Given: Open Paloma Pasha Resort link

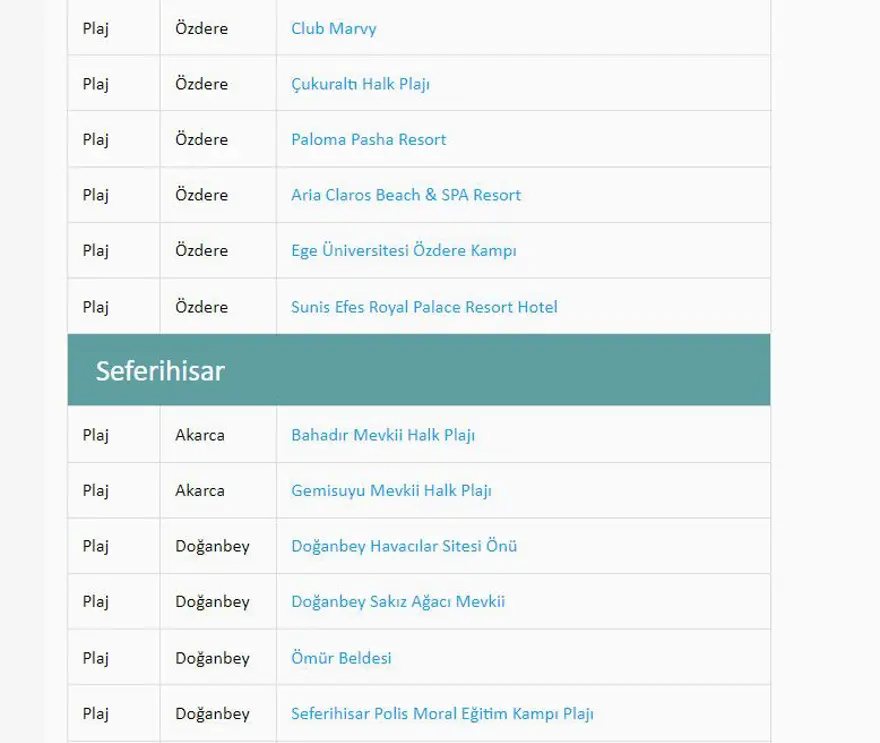Looking at the screenshot, I should (368, 139).
